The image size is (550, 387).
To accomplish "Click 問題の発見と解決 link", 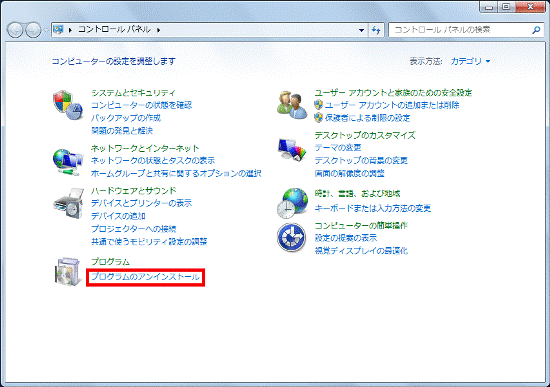I will [122, 131].
